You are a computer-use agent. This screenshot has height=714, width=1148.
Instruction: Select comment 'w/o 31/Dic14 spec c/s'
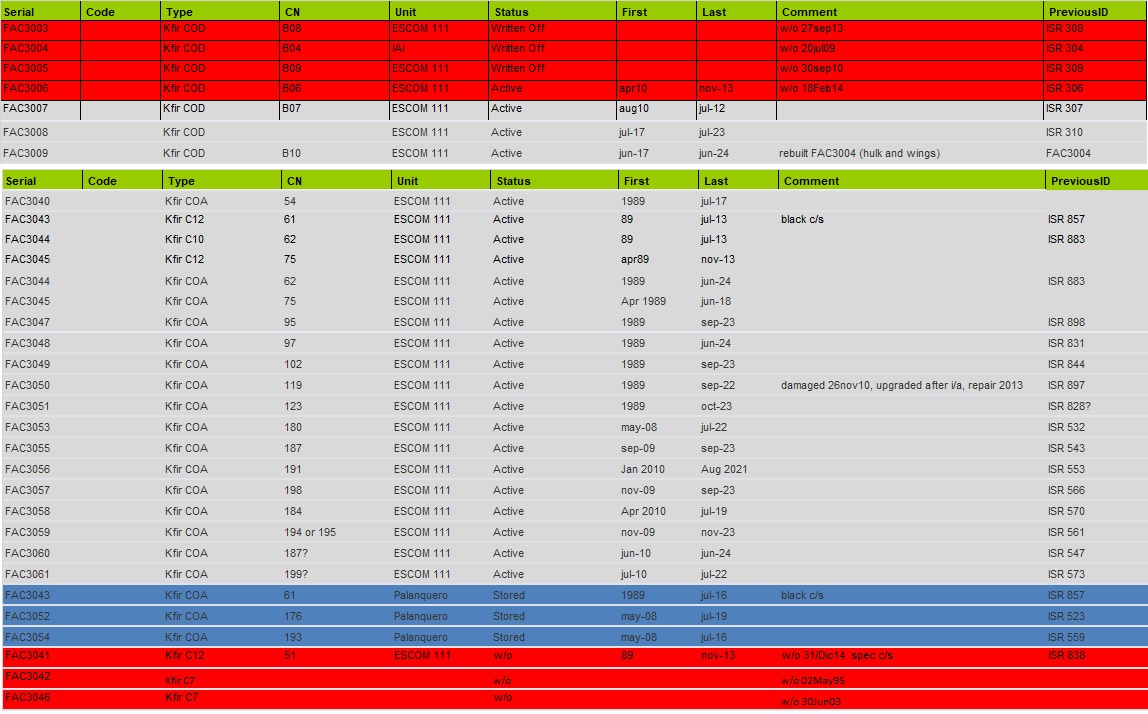(837, 656)
